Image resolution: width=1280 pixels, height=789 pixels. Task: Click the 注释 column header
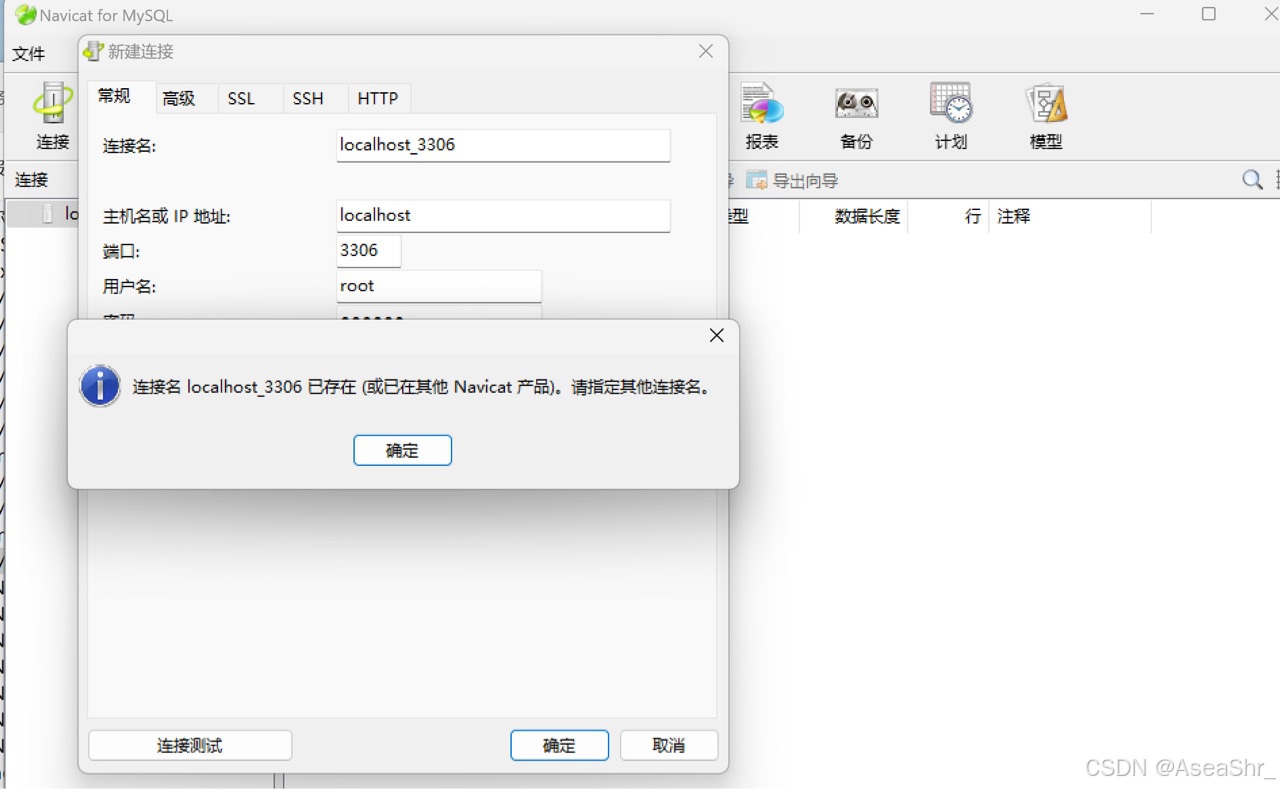[1070, 216]
